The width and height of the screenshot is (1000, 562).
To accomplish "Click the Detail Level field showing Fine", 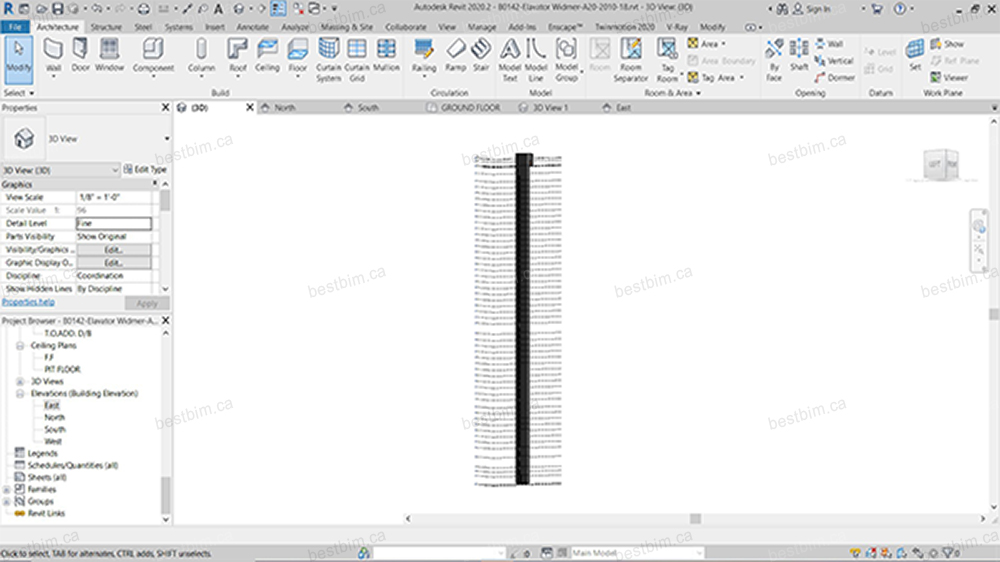I will click(x=113, y=223).
